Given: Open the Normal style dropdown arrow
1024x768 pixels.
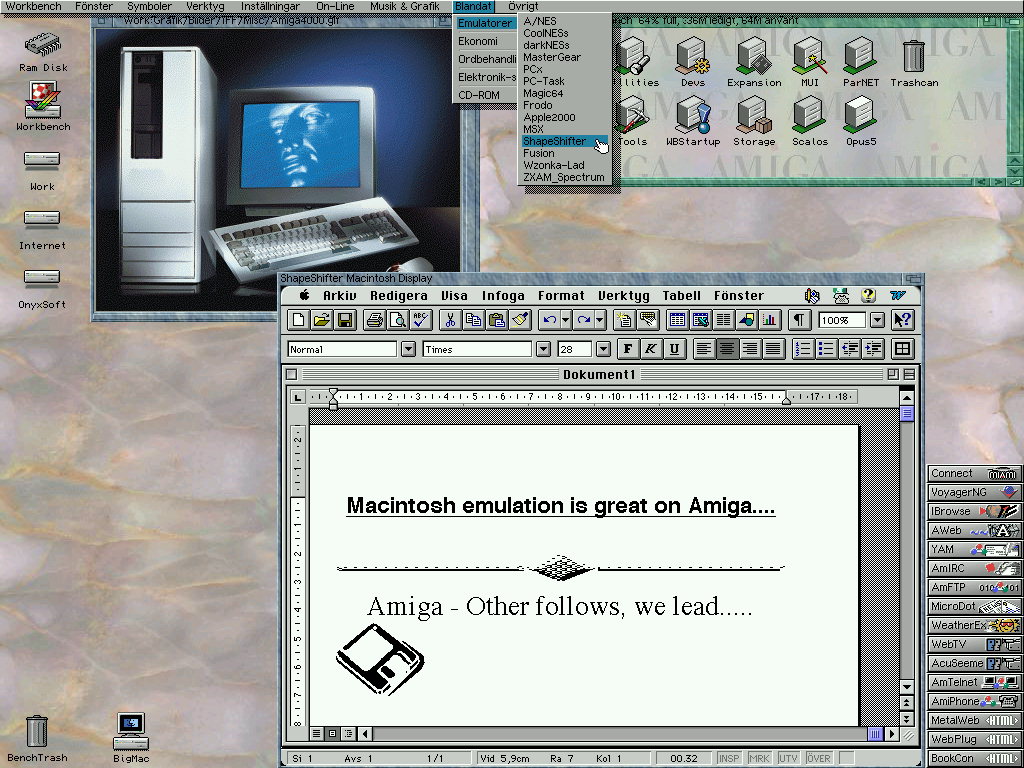Looking at the screenshot, I should (x=408, y=349).
